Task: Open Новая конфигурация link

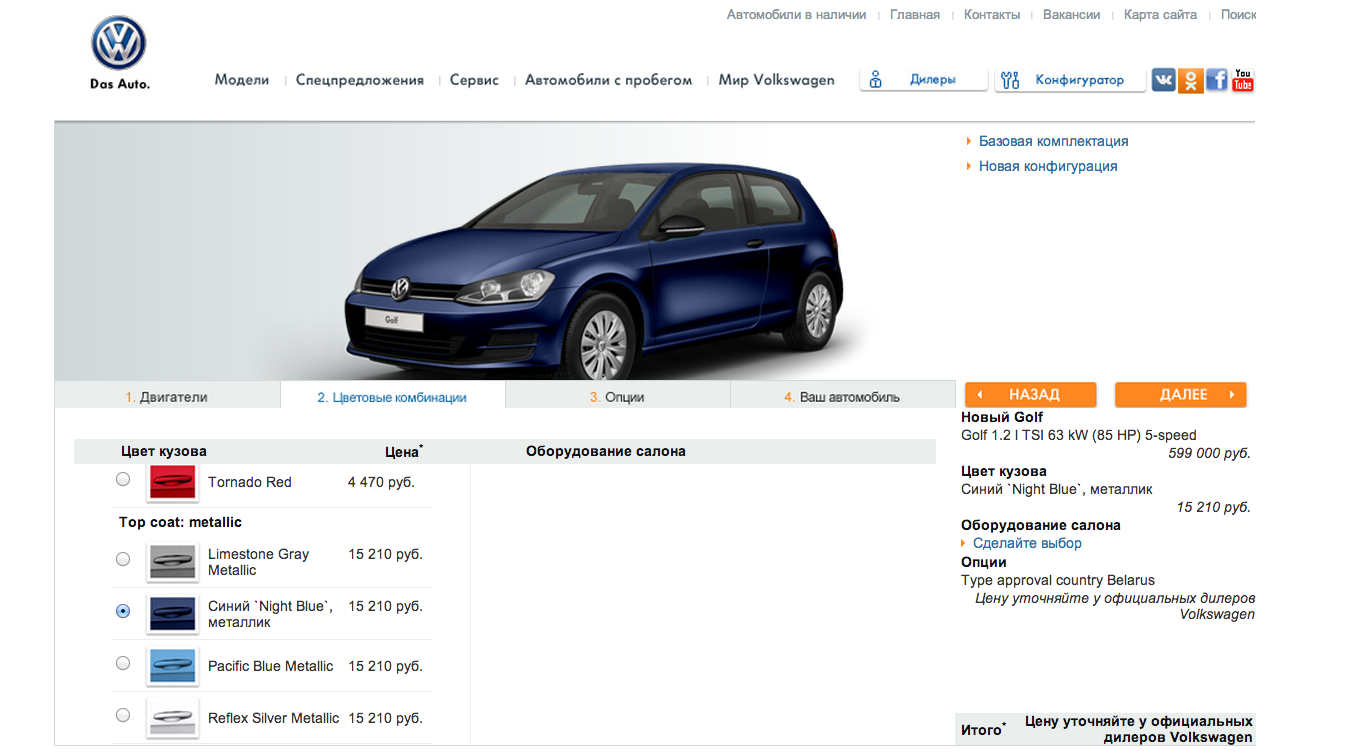Action: tap(1048, 166)
